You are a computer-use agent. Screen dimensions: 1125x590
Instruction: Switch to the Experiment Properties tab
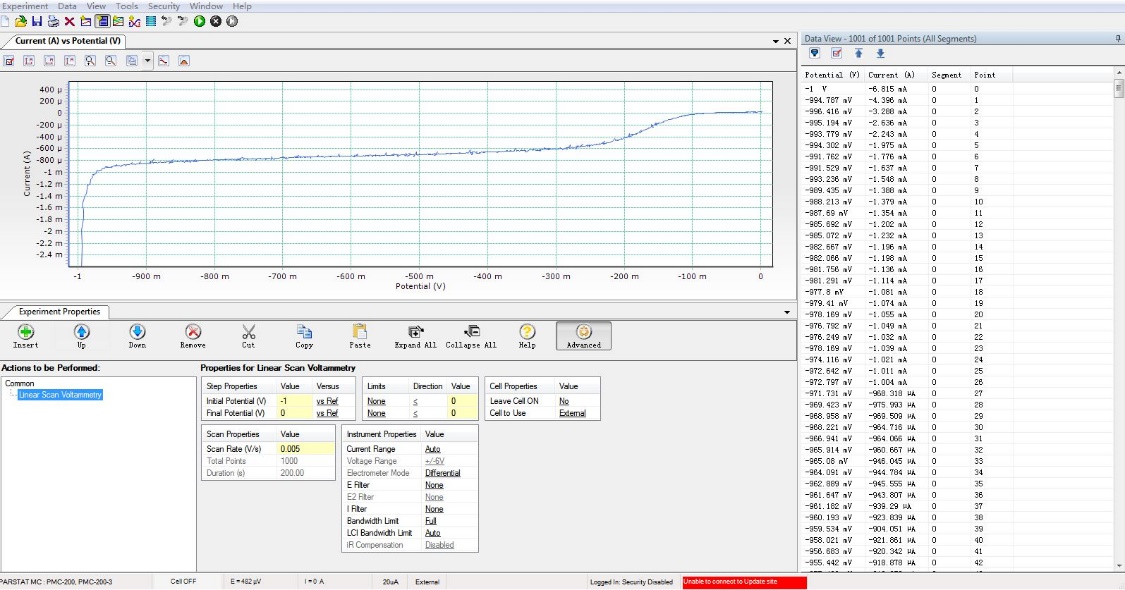click(59, 311)
